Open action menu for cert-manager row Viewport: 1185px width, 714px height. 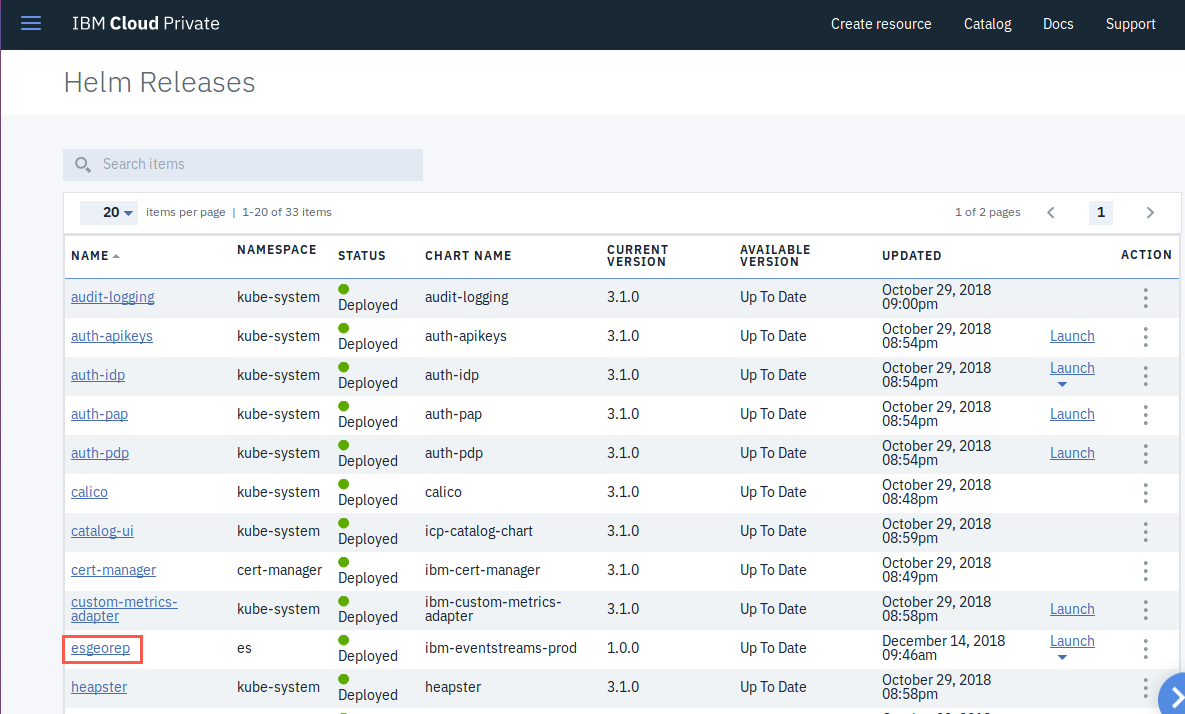click(1146, 570)
